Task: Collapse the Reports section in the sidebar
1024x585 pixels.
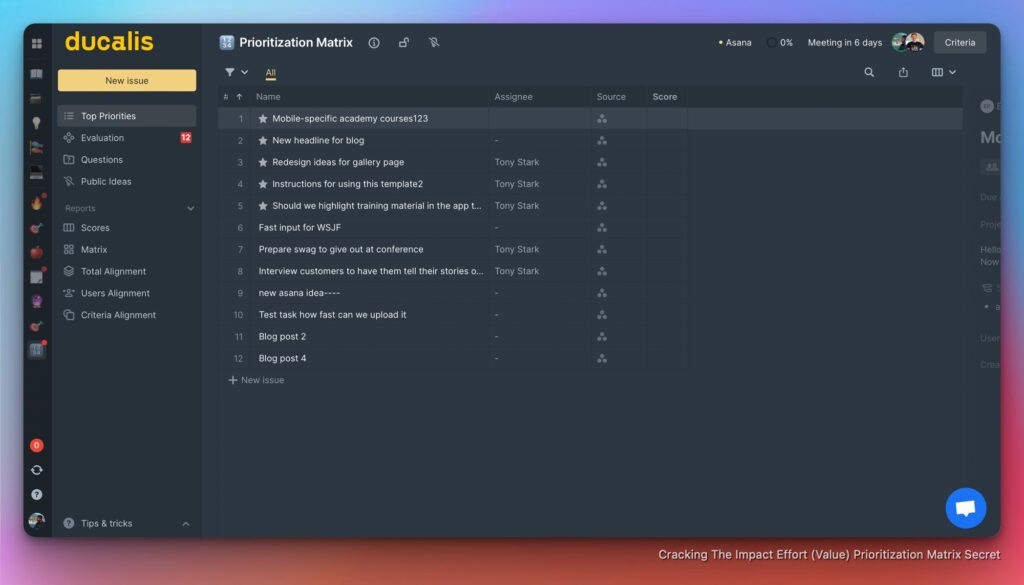Action: 190,208
